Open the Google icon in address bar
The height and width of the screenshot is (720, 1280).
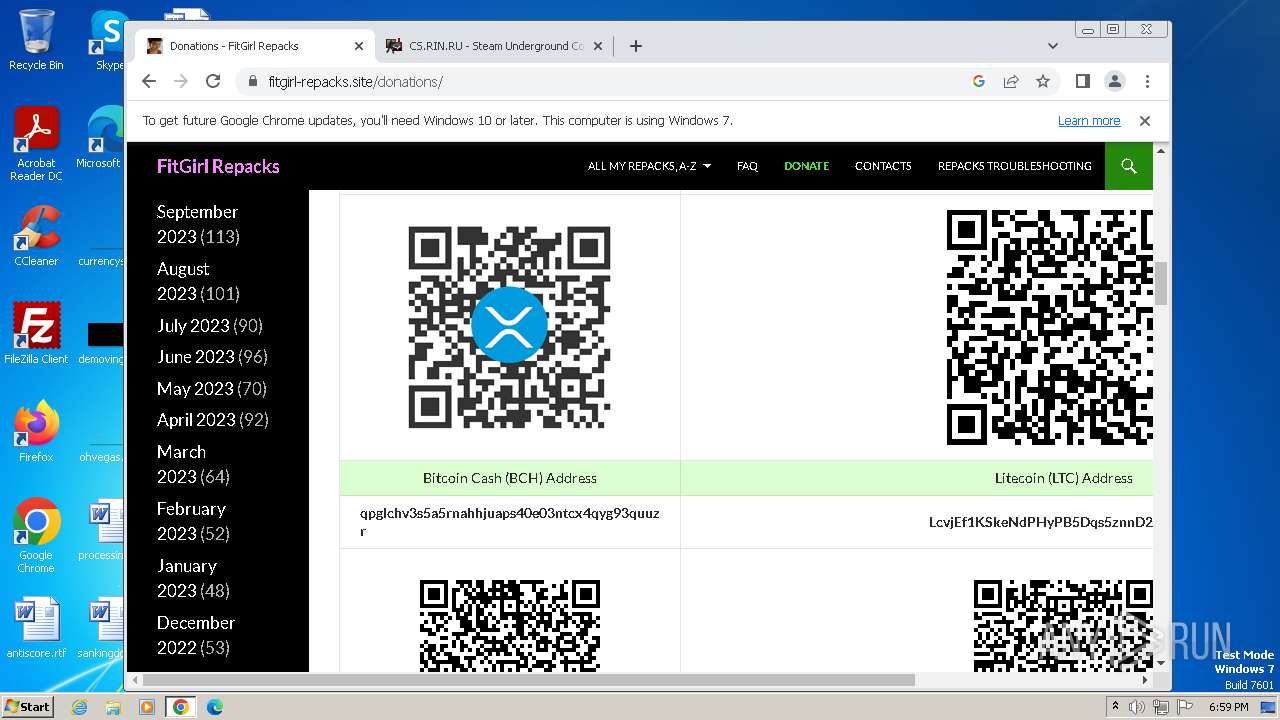[979, 81]
